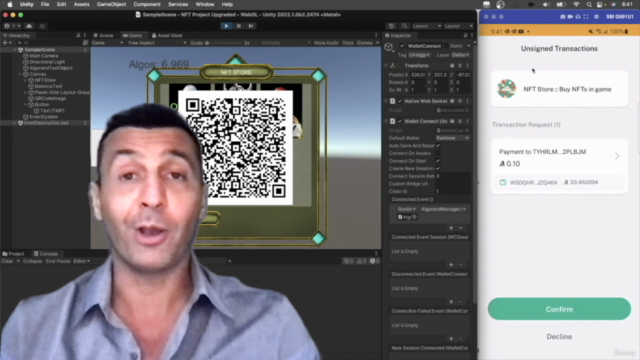Open the Window menu in menu bar
Viewport: 640px width, 360px height.
point(205,4)
